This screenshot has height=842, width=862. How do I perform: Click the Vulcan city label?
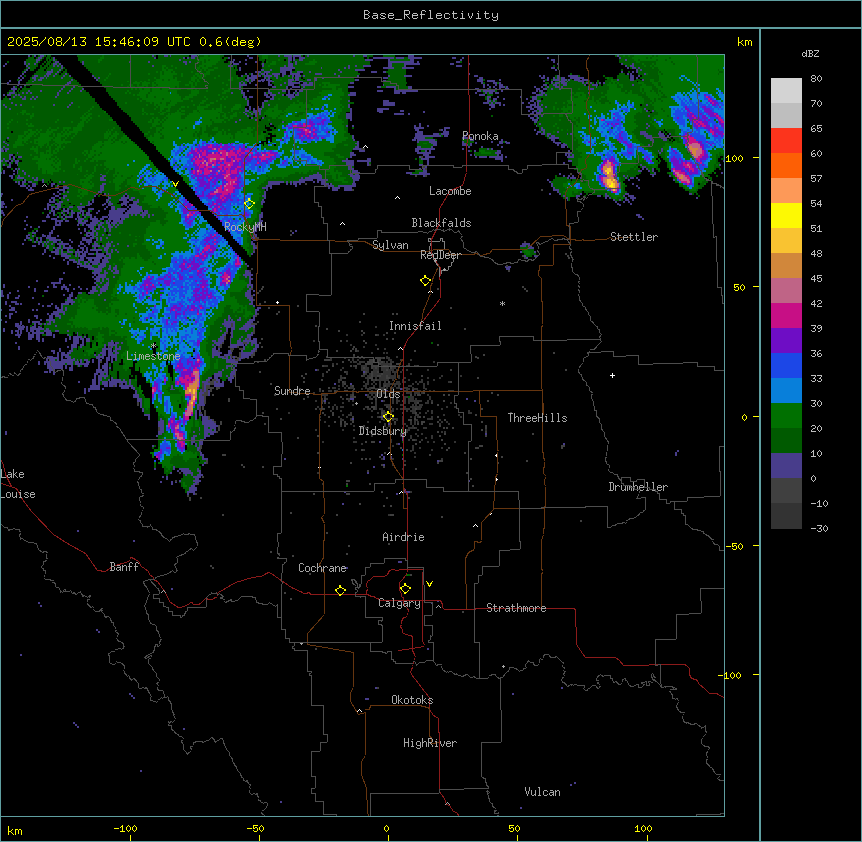pyautogui.click(x=542, y=792)
